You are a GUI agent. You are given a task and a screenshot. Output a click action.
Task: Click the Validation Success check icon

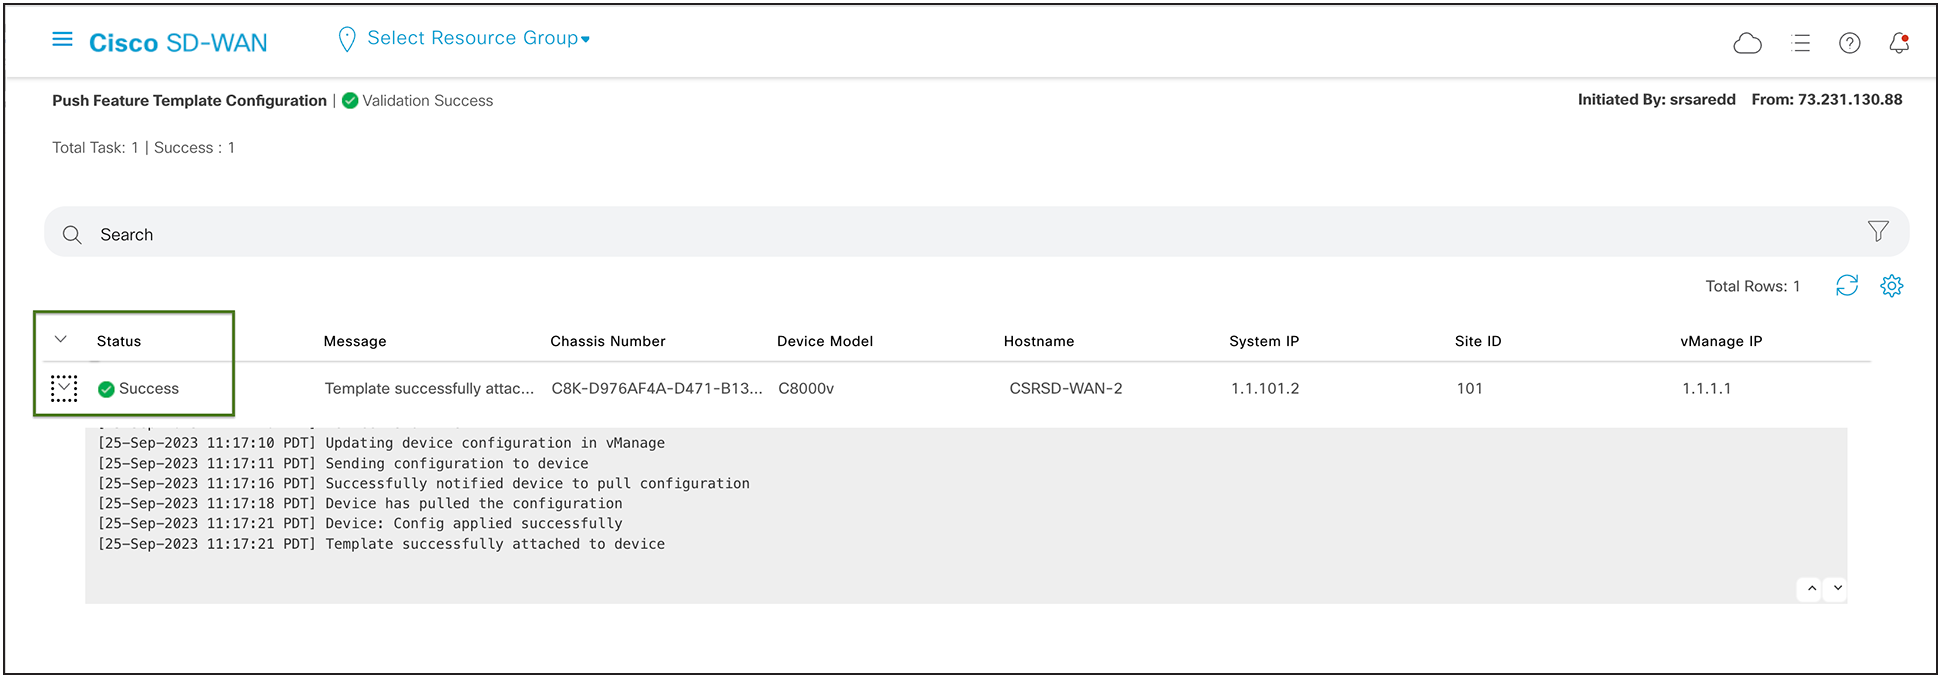pyautogui.click(x=350, y=100)
